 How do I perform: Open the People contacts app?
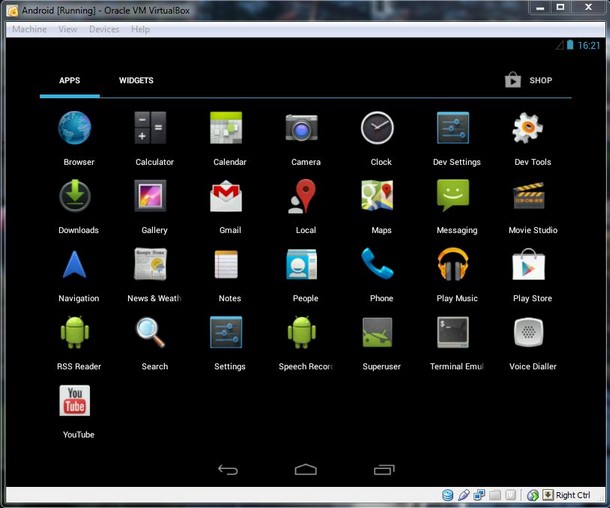[x=301, y=265]
